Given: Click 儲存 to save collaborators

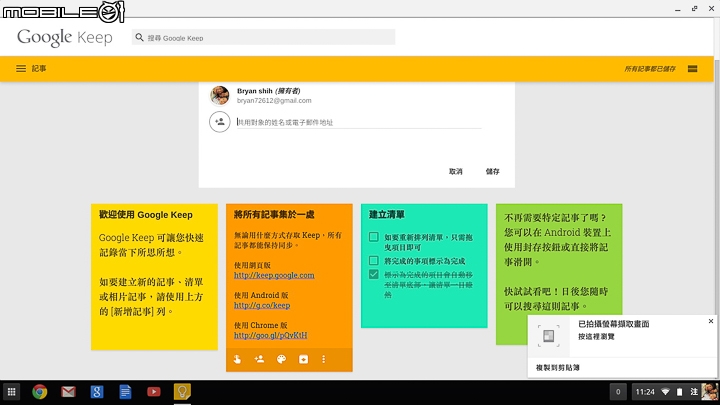Looking at the screenshot, I should coord(492,171).
